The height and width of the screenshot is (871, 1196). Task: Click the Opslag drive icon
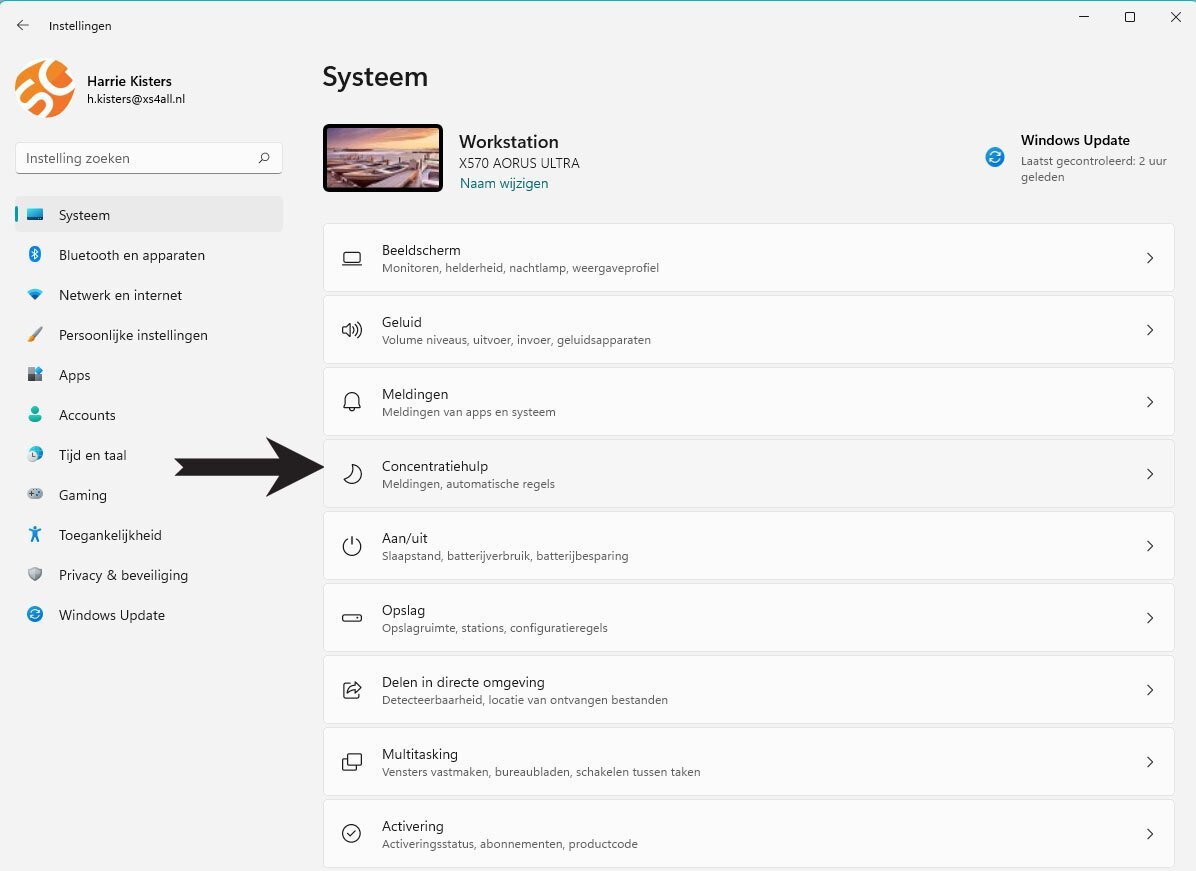352,618
